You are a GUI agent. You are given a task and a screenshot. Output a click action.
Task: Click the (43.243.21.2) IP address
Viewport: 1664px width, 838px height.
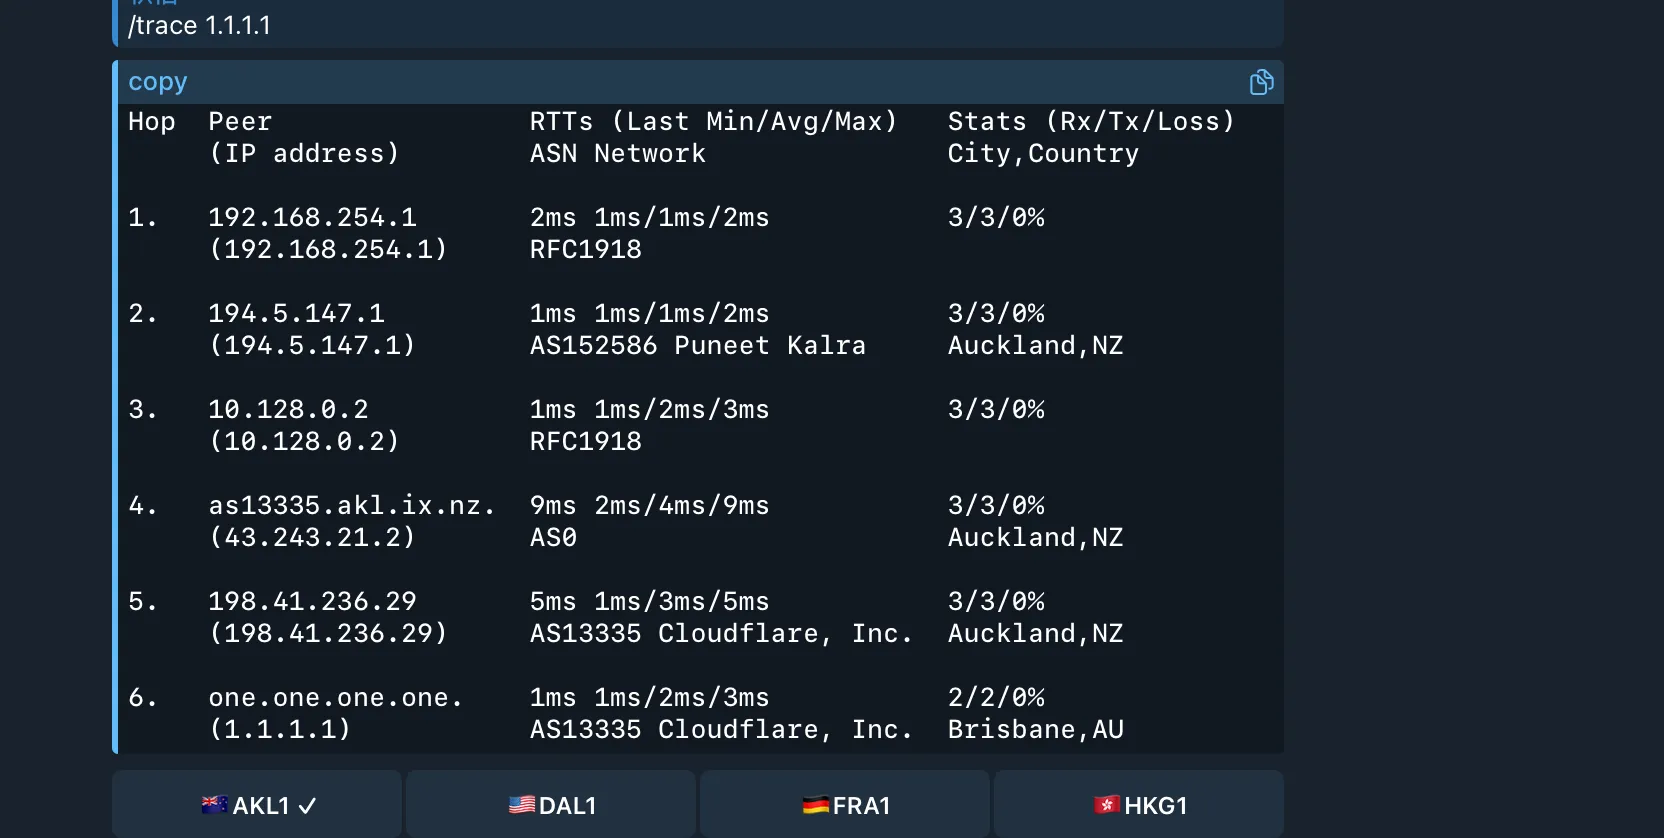coord(312,537)
